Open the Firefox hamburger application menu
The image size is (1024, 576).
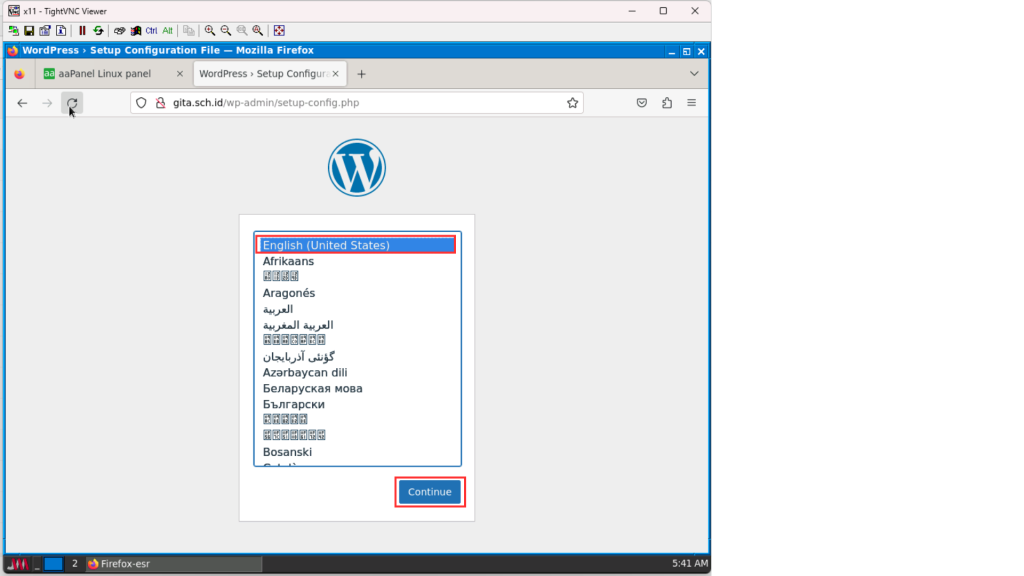click(692, 103)
